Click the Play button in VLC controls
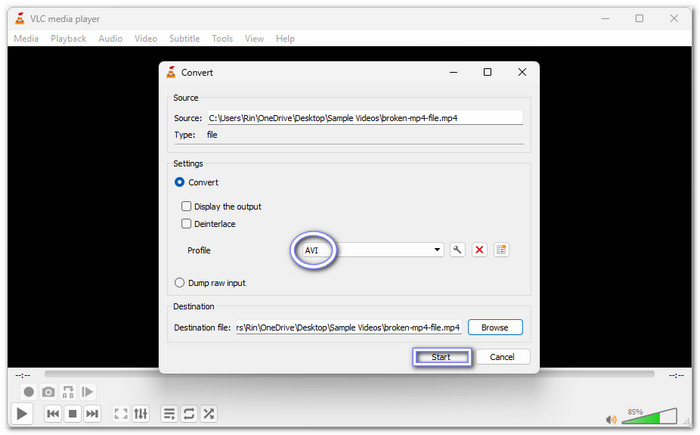The height and width of the screenshot is (435, 700). [21, 414]
